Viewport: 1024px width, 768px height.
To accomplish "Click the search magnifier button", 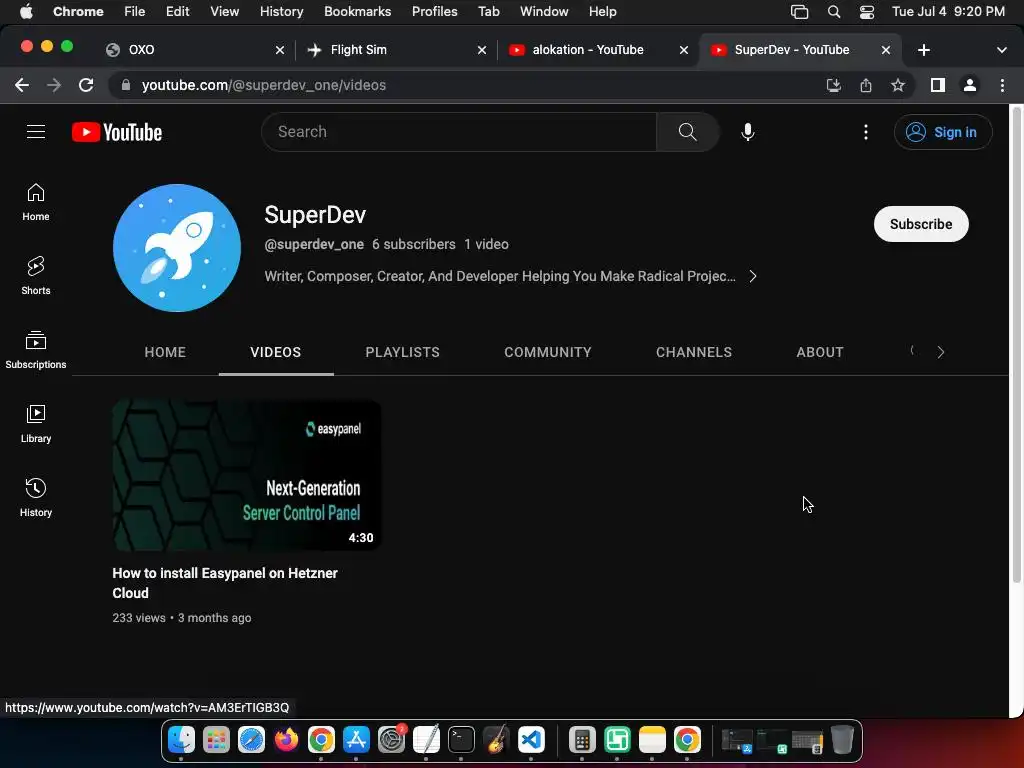I will pyautogui.click(x=688, y=132).
